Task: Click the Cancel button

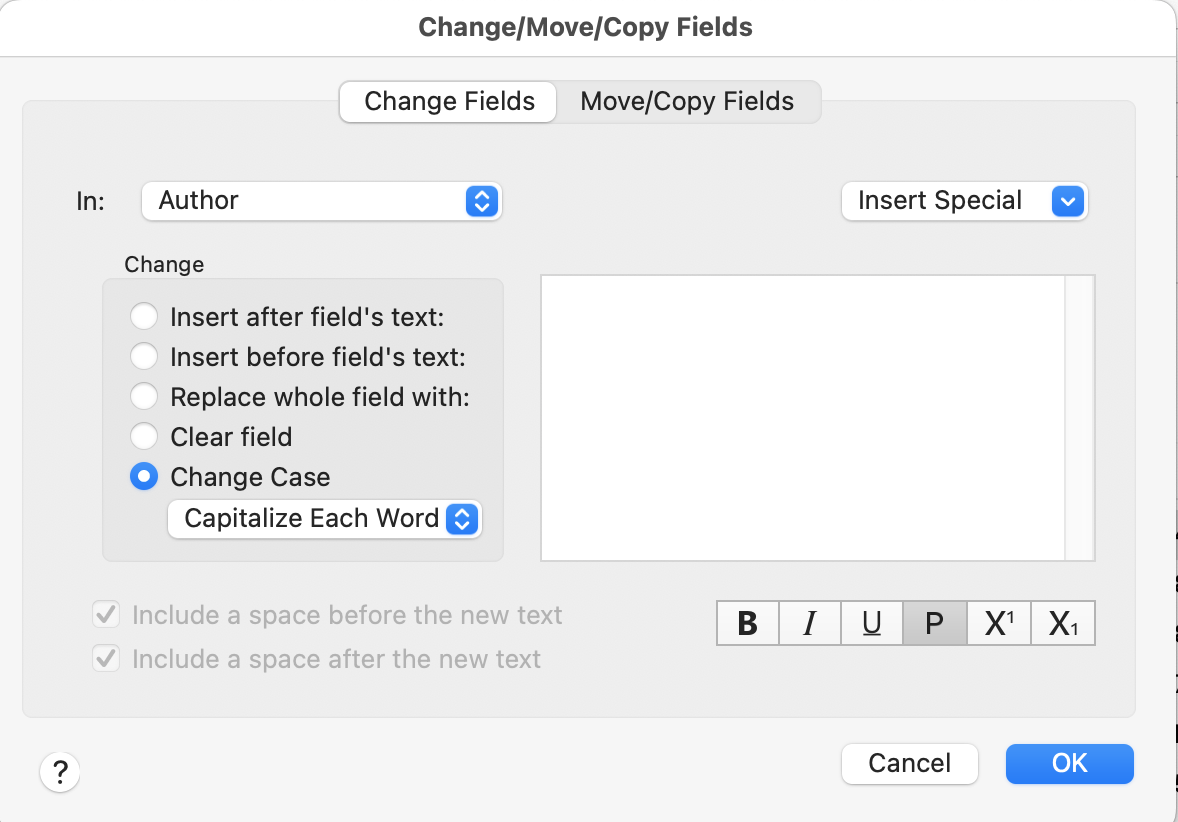Action: pyautogui.click(x=909, y=764)
